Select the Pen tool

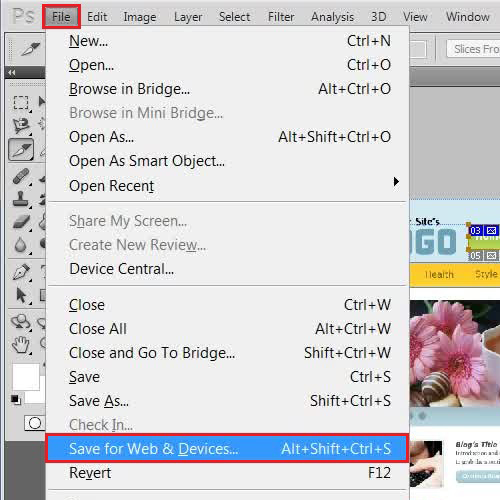[x=21, y=272]
